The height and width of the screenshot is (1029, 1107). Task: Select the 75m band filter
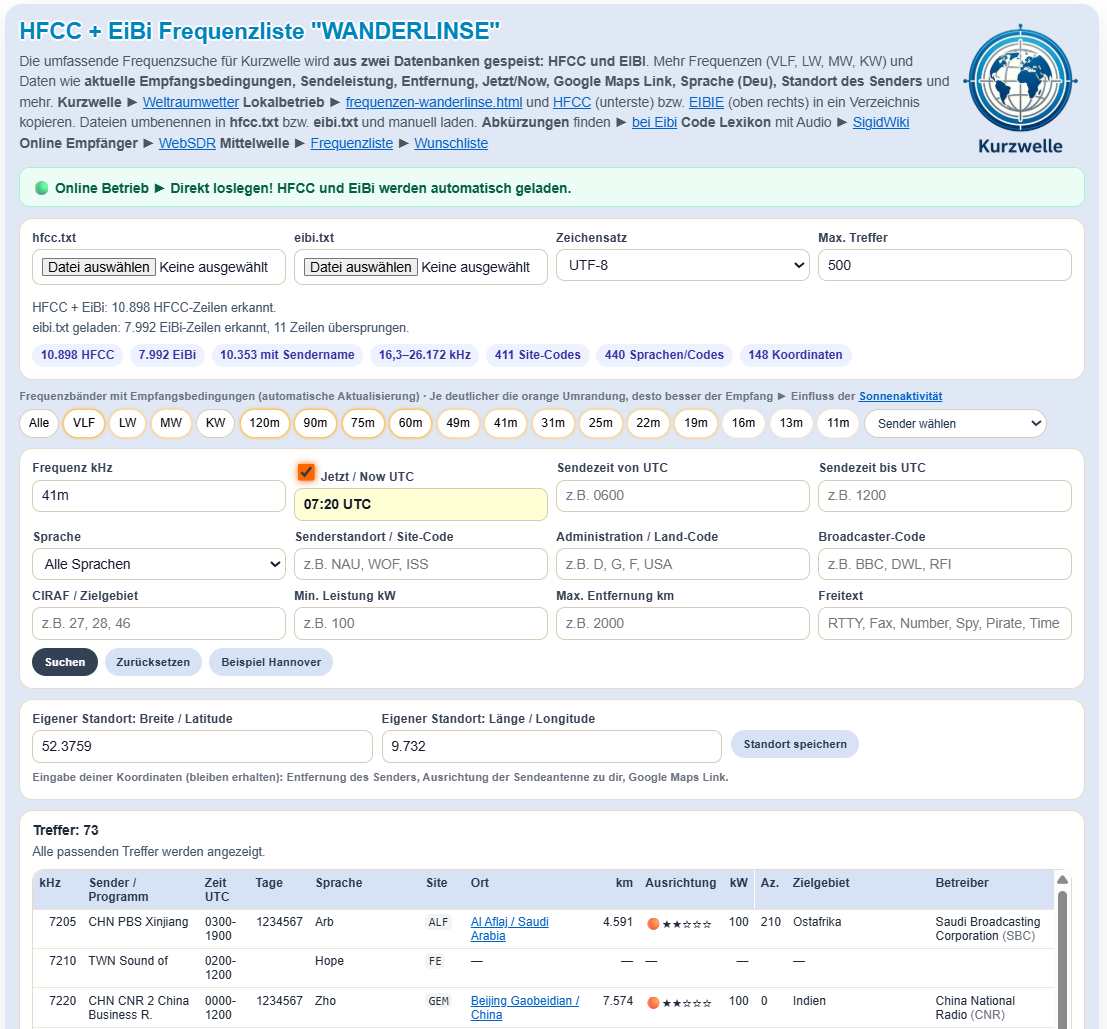pos(363,423)
